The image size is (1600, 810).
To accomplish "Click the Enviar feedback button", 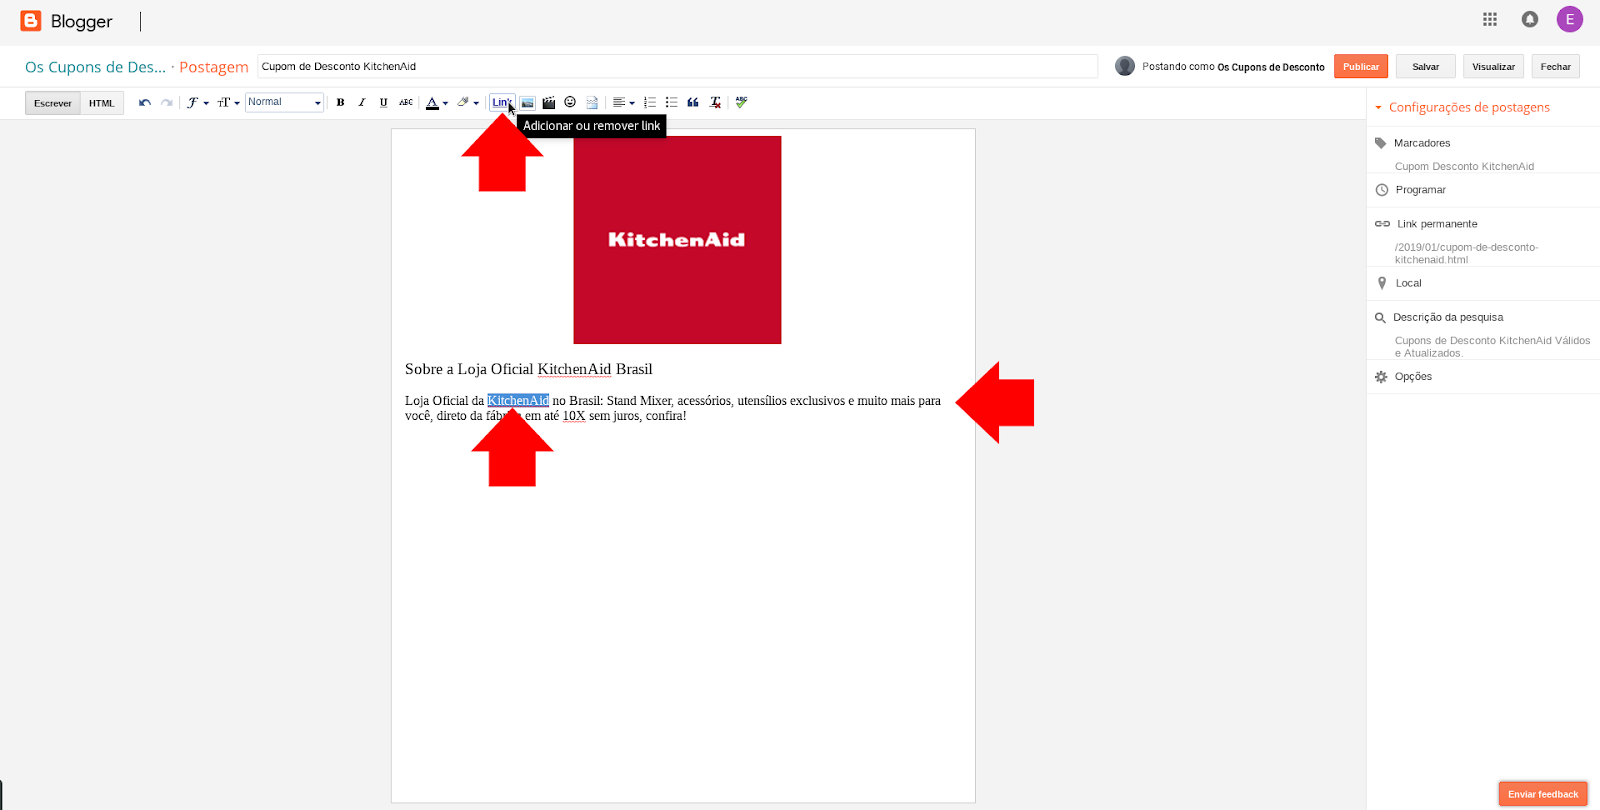I will point(1543,794).
